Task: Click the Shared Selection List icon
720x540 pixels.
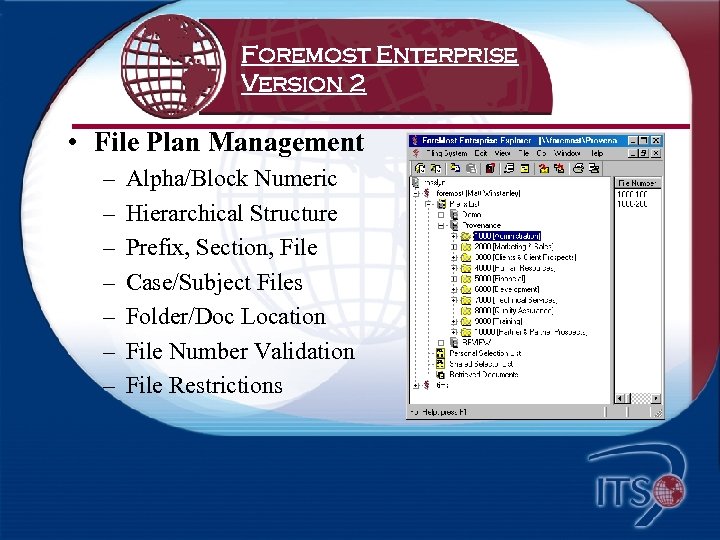Action: click(440, 364)
